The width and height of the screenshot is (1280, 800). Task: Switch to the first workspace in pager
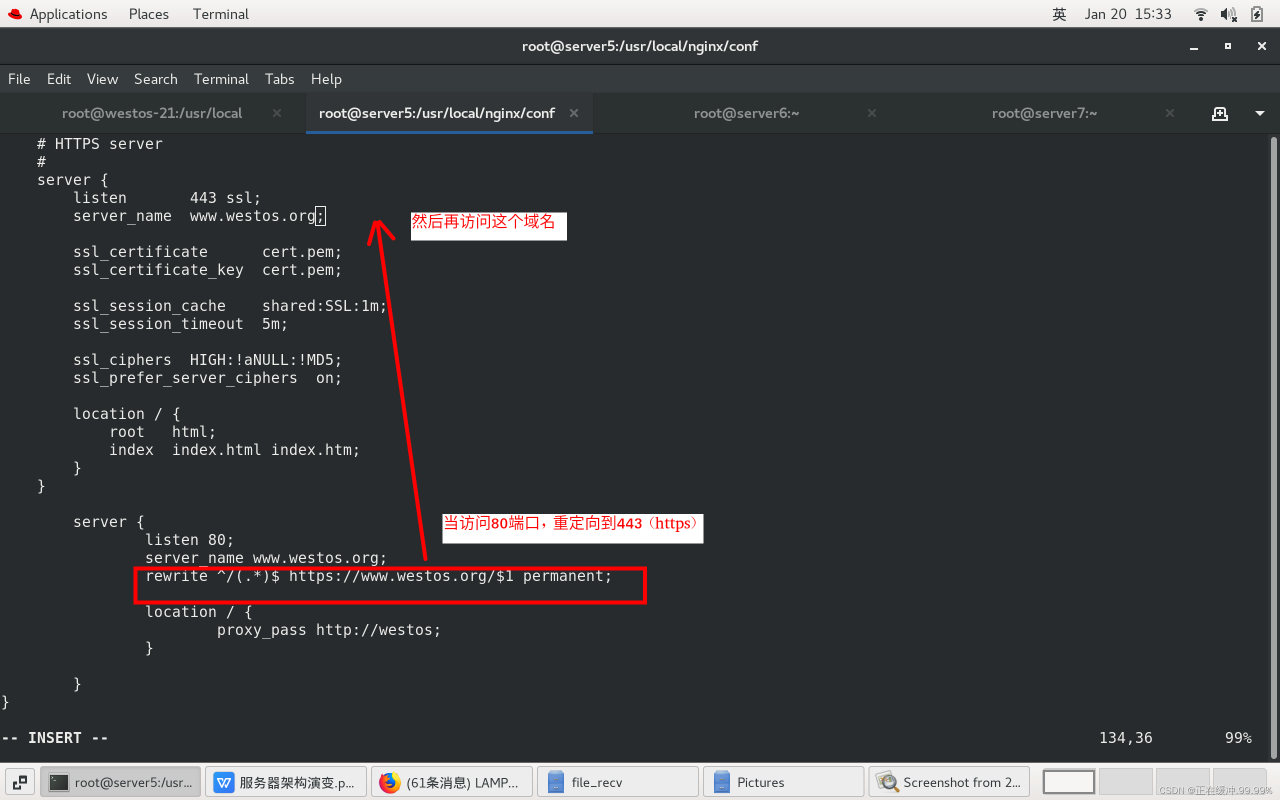click(x=1069, y=782)
